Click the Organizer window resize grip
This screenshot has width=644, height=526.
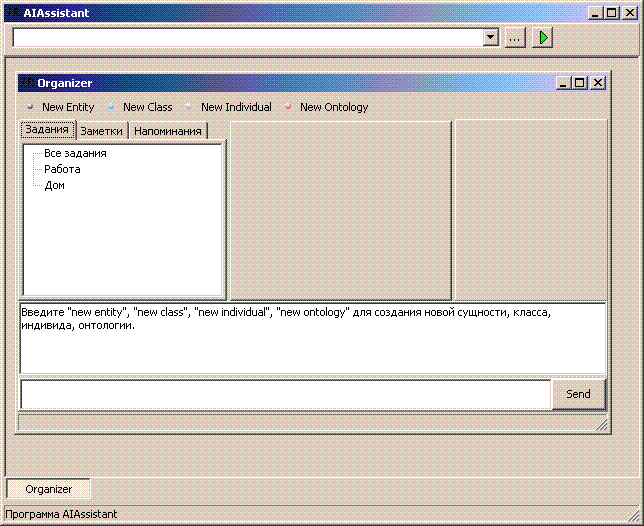click(x=602, y=426)
